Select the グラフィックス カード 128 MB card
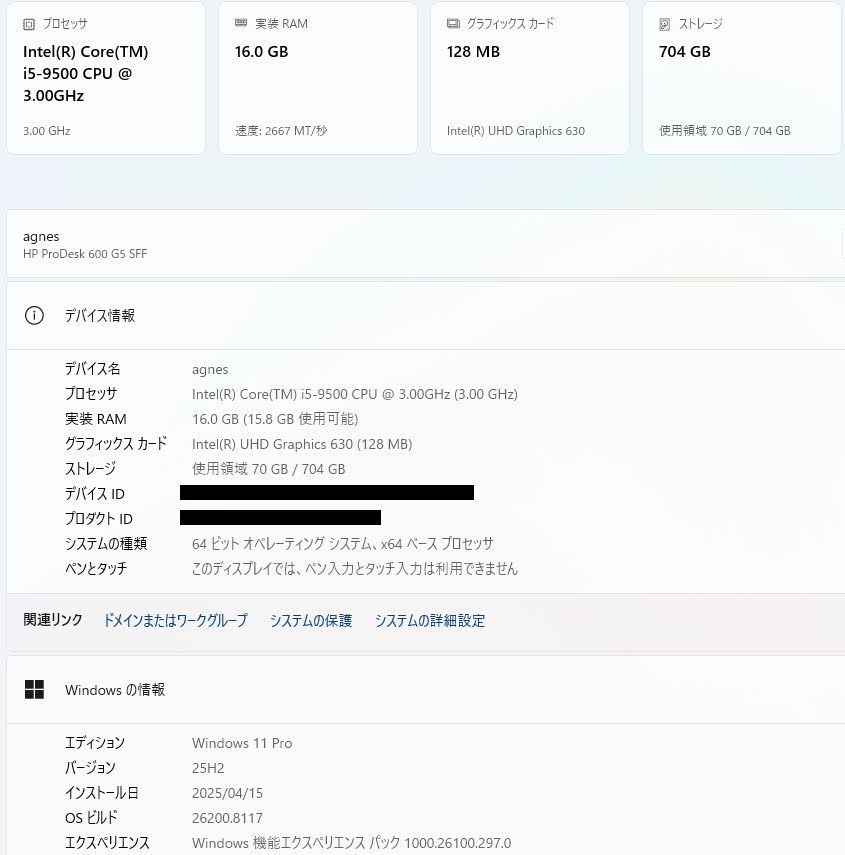 point(530,77)
